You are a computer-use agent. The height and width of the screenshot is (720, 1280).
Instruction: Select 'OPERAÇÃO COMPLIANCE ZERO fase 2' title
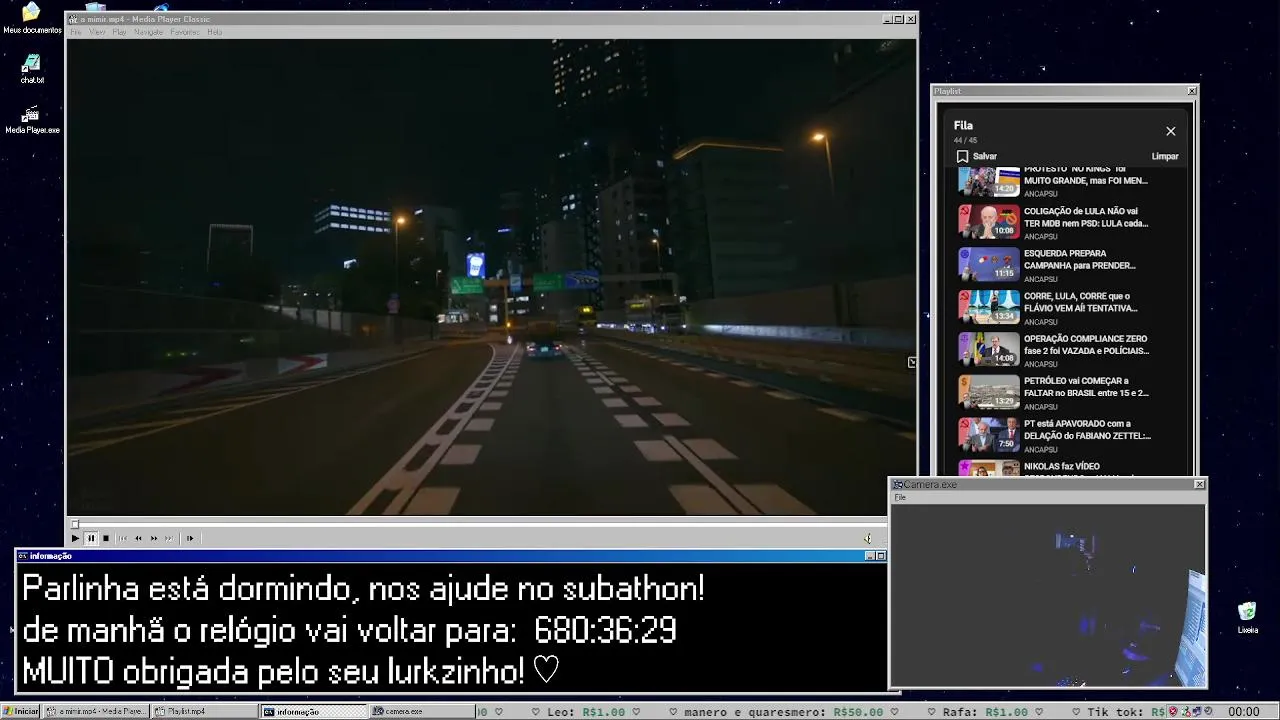tap(1086, 345)
